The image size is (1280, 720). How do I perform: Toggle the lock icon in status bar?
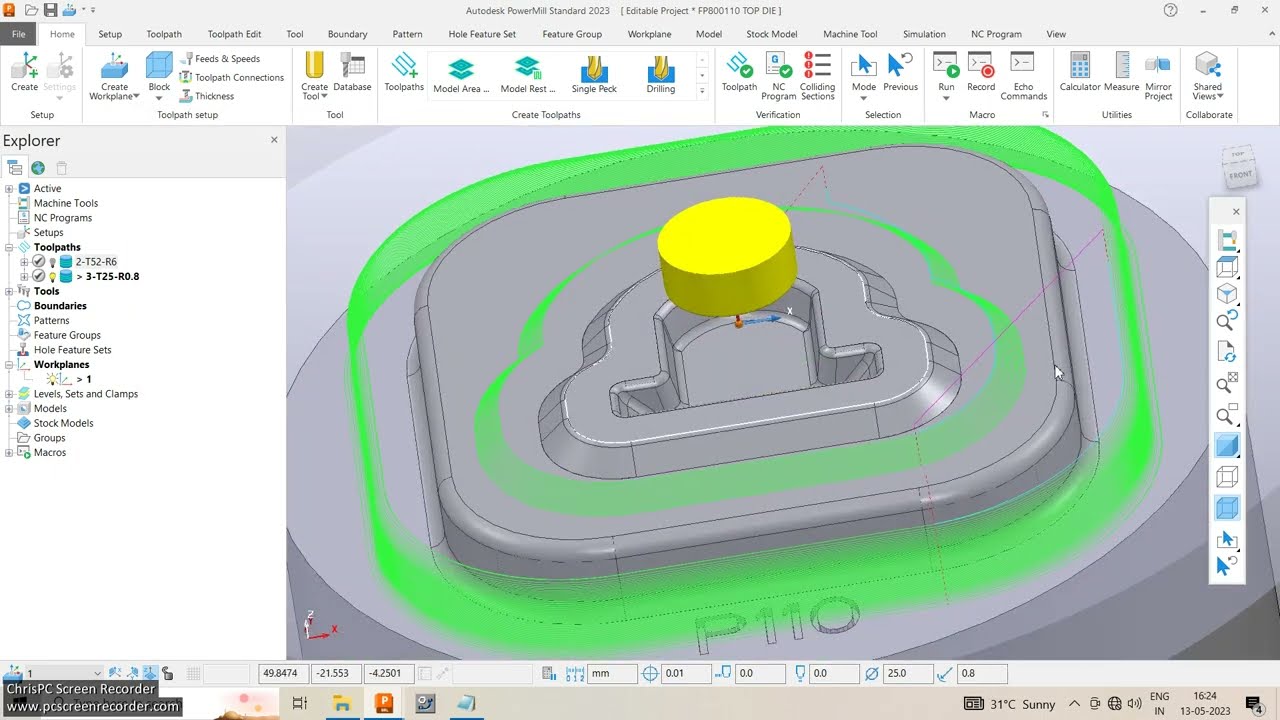(168, 674)
